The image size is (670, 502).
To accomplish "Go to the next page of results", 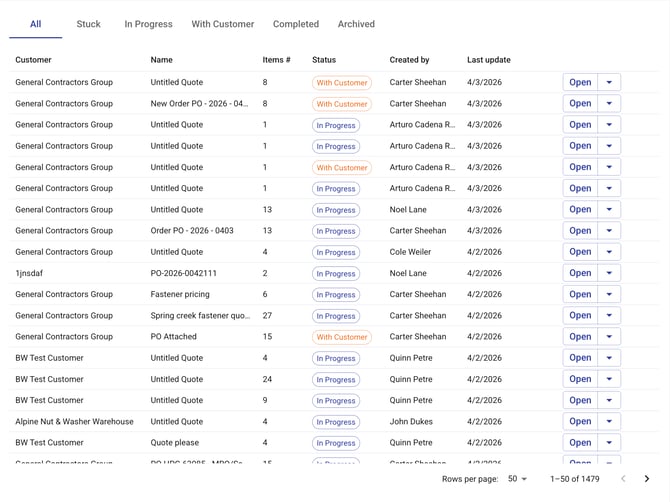I will click(646, 479).
